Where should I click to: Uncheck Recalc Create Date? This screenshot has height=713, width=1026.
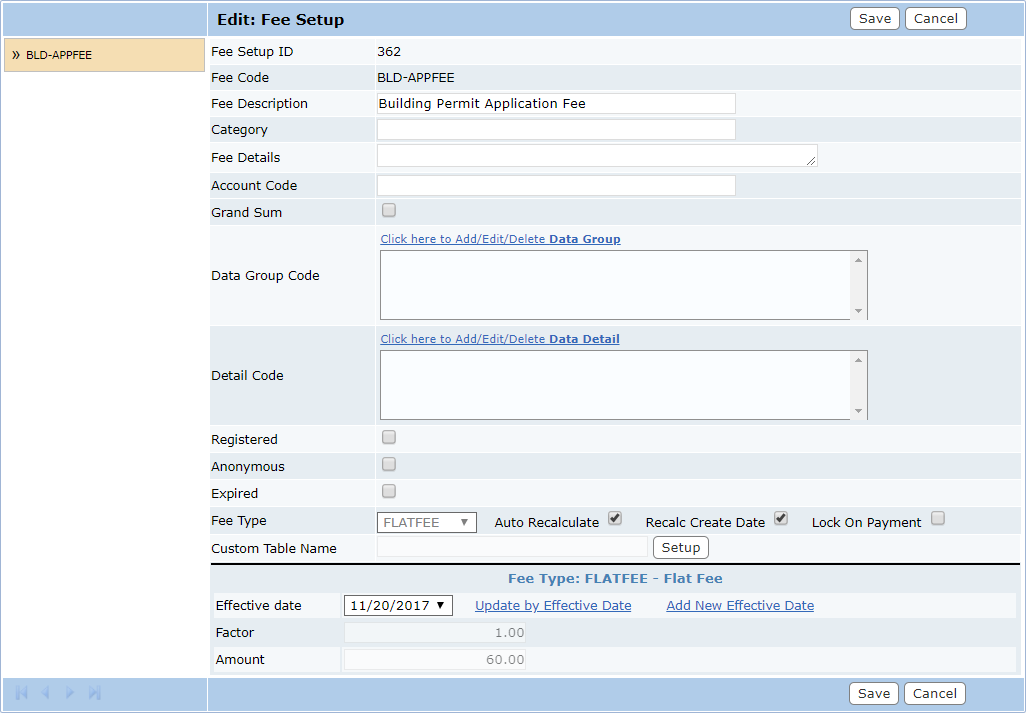coord(780,519)
